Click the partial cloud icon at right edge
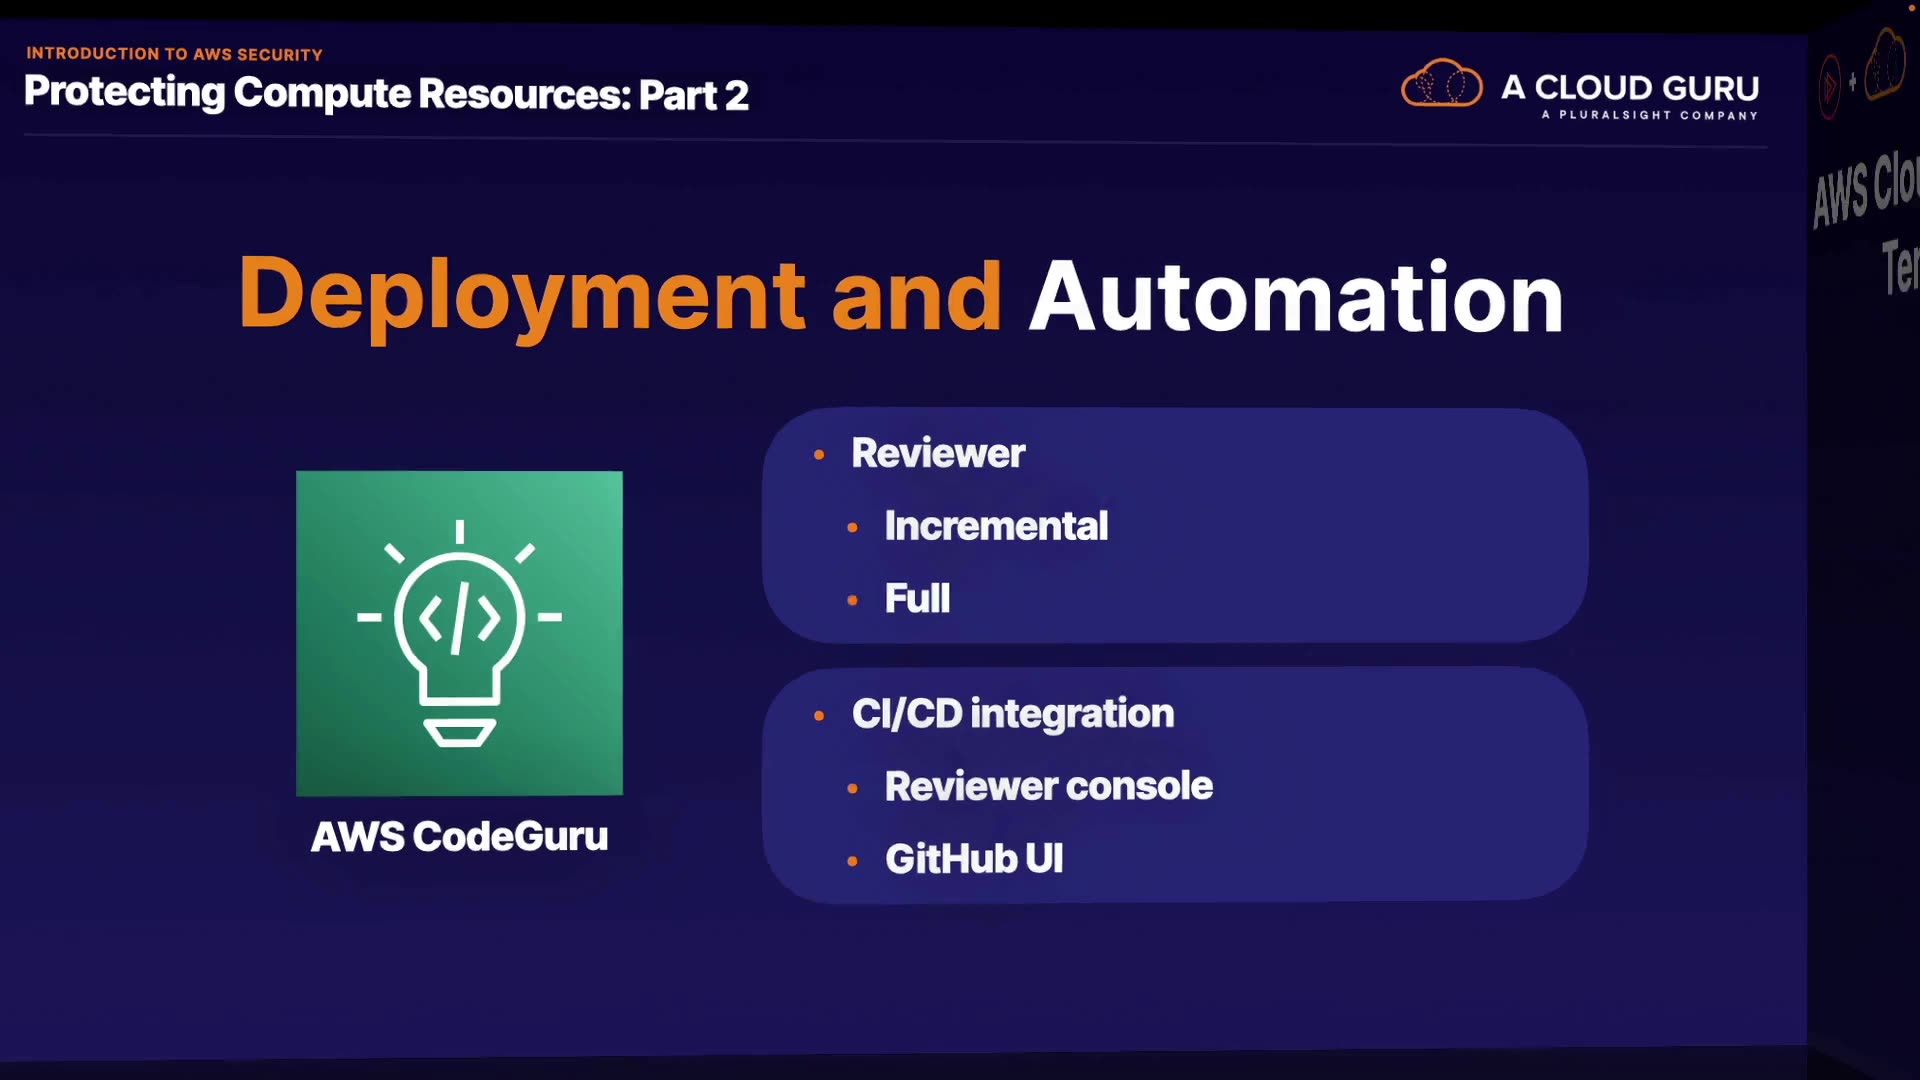Screen dimensions: 1920x1080 [1886, 63]
